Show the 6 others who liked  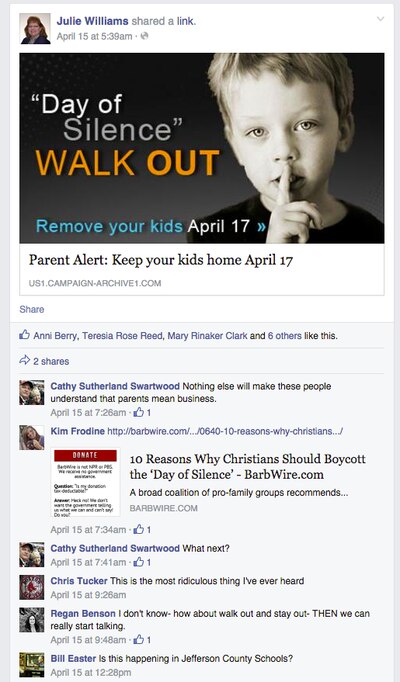click(285, 336)
